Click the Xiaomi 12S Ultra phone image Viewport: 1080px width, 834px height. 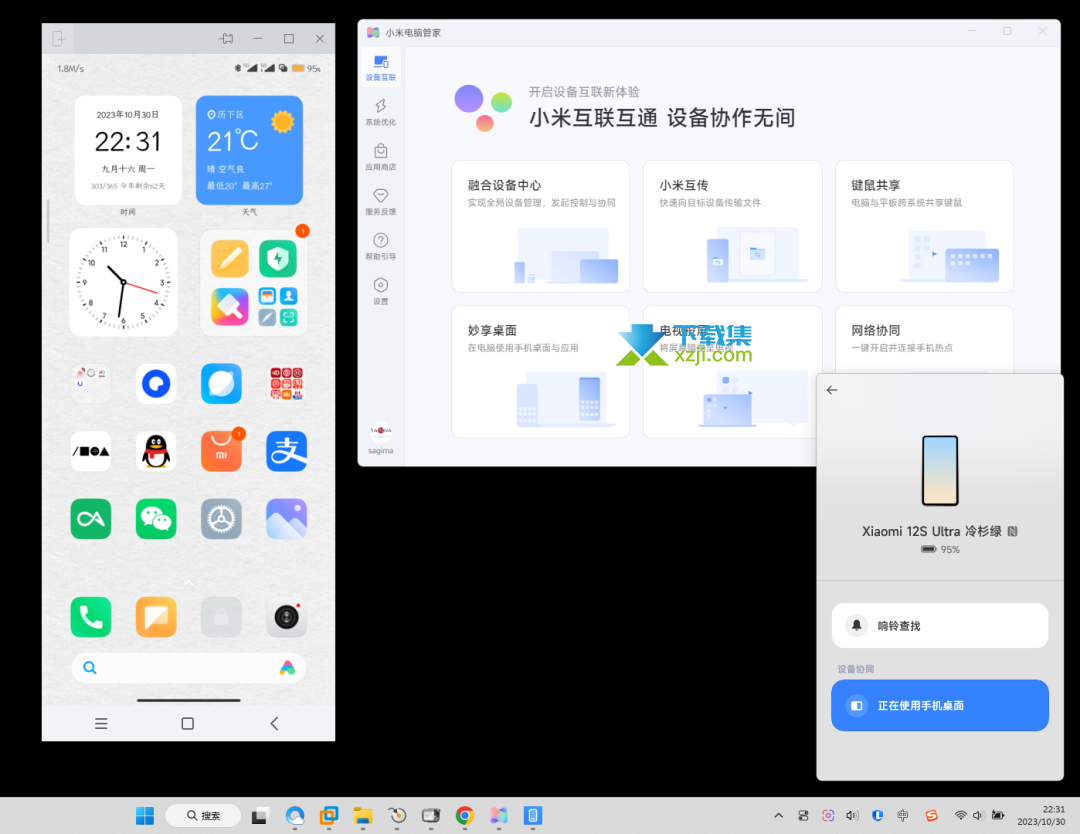pos(940,470)
